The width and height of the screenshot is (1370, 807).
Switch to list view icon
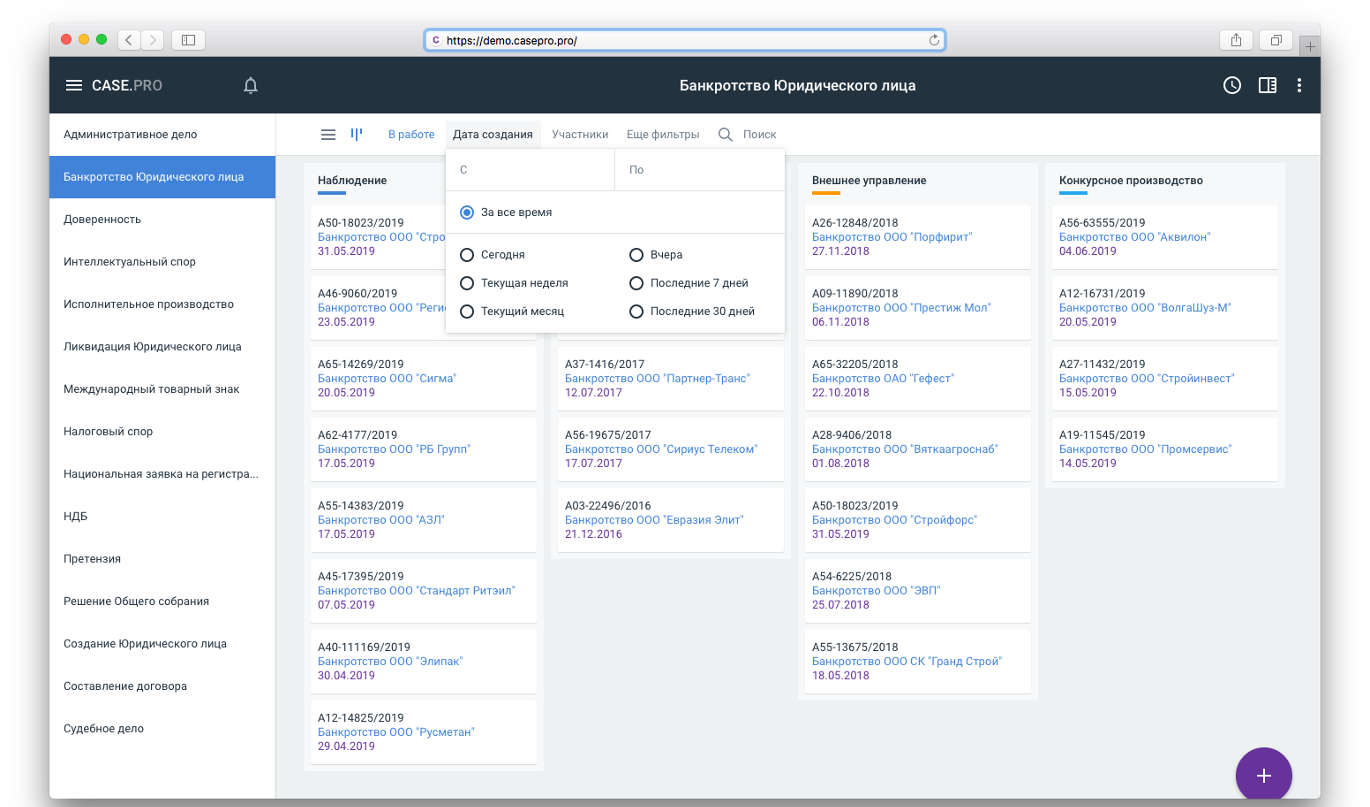(x=328, y=135)
